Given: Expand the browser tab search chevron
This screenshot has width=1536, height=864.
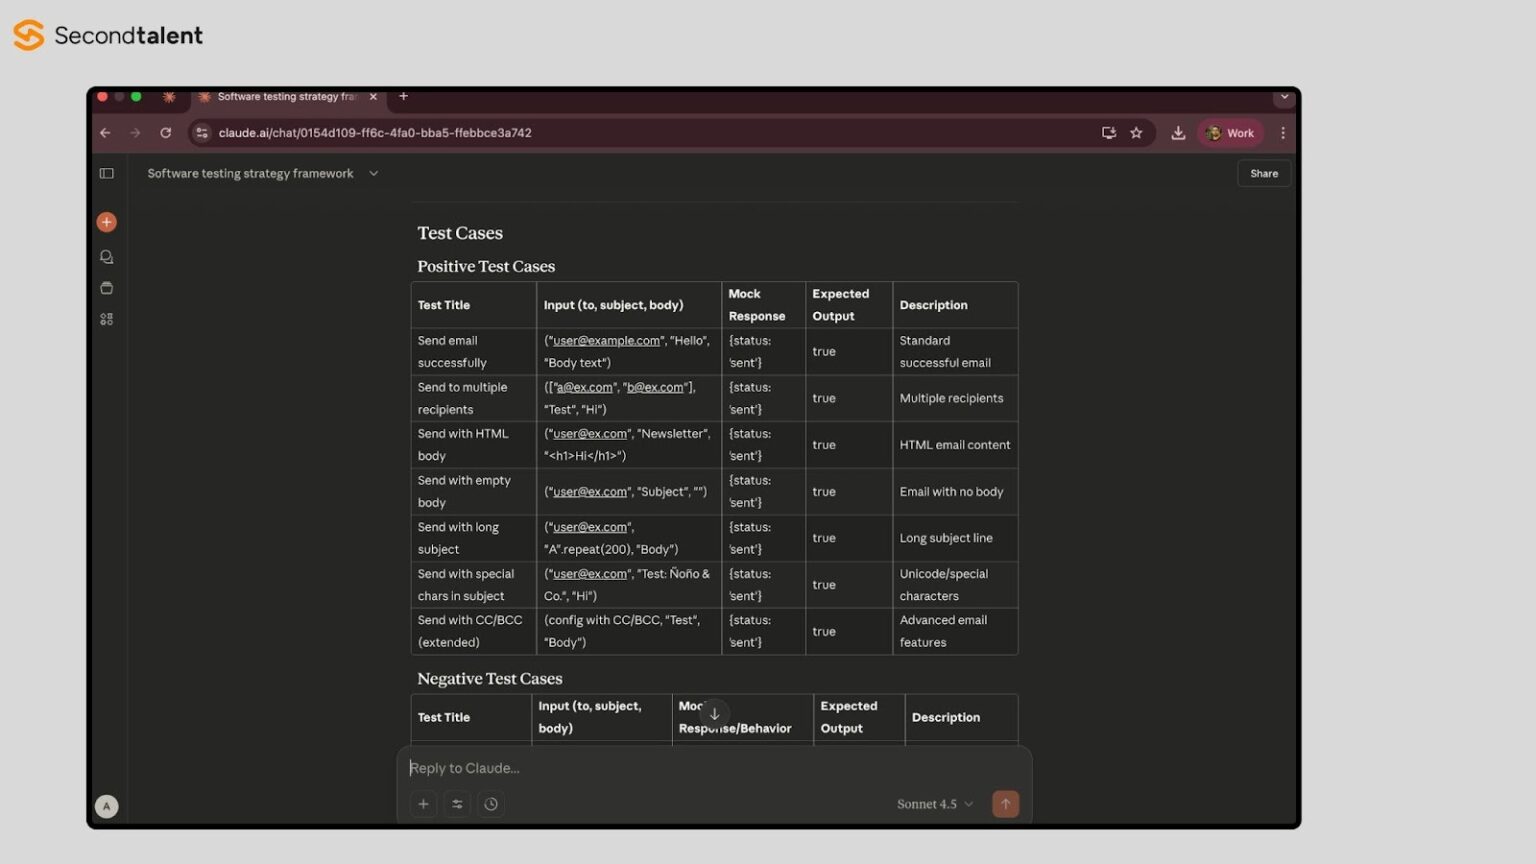Looking at the screenshot, I should 1284,97.
